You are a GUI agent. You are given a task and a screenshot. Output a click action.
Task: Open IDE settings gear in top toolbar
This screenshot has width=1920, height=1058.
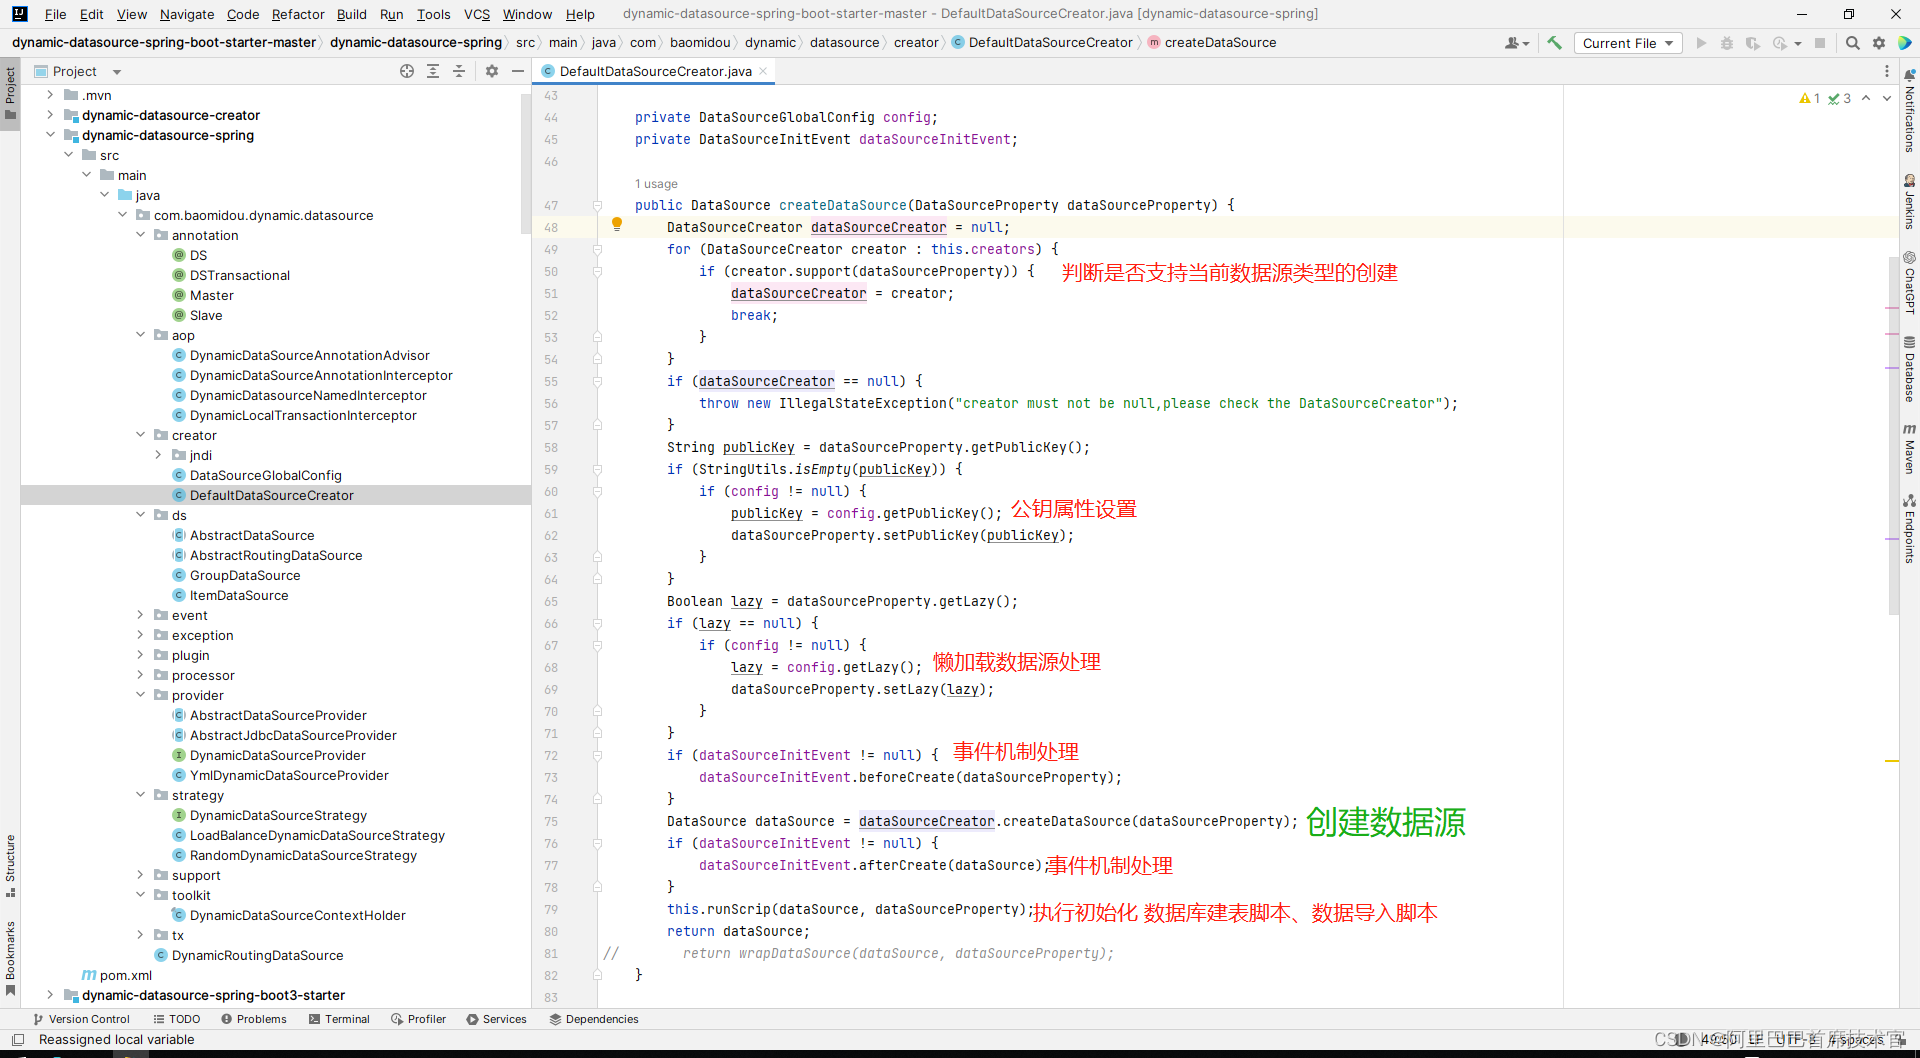(1879, 43)
